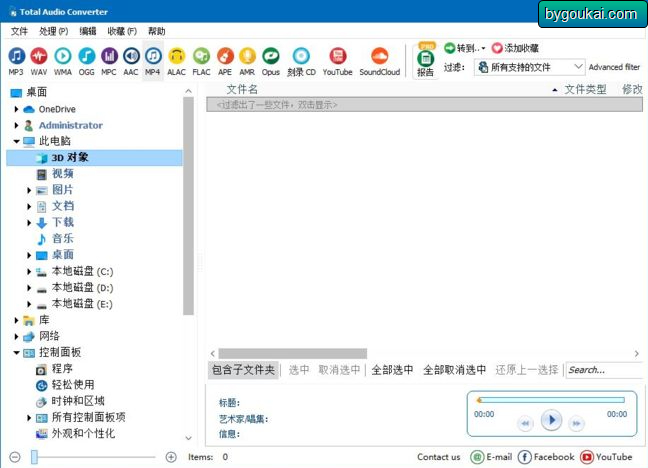648x468 pixels.
Task: Click the filtered files notice row
Action: 424,105
